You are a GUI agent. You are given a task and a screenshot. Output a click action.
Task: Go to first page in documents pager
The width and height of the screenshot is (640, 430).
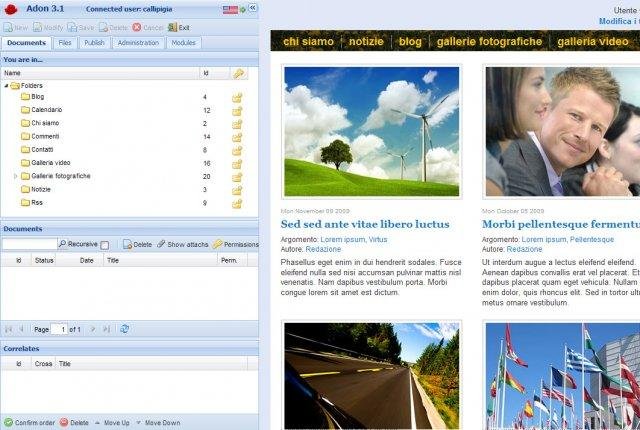tap(8, 329)
